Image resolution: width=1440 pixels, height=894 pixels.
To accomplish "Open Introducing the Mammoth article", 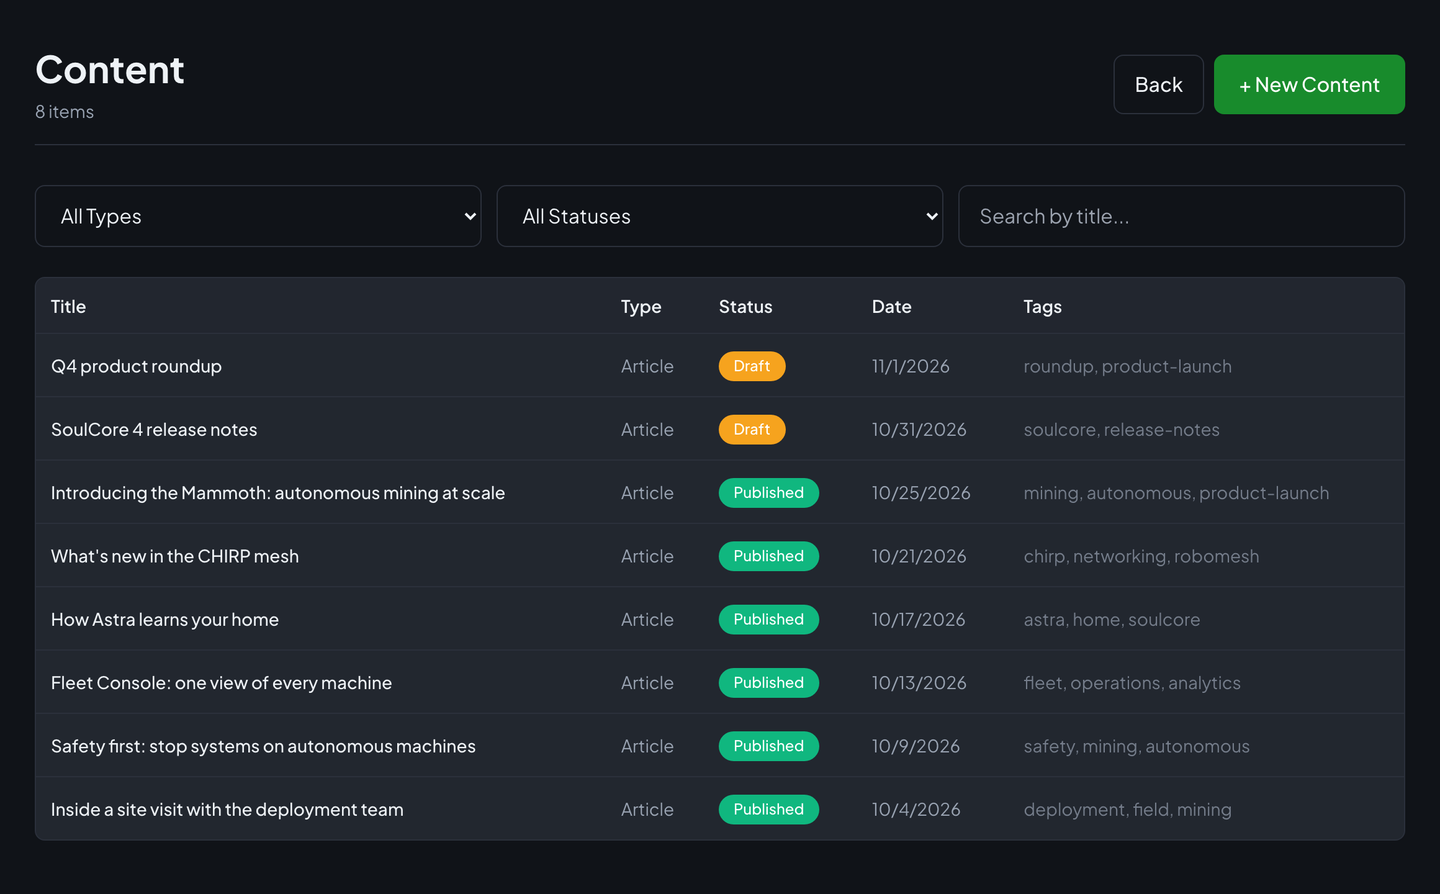I will [278, 493].
